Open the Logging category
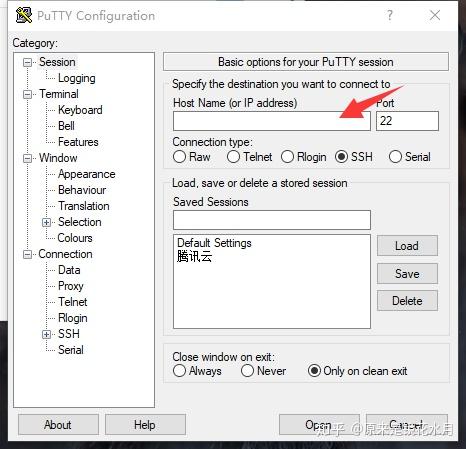This screenshot has width=466, height=449. (77, 78)
